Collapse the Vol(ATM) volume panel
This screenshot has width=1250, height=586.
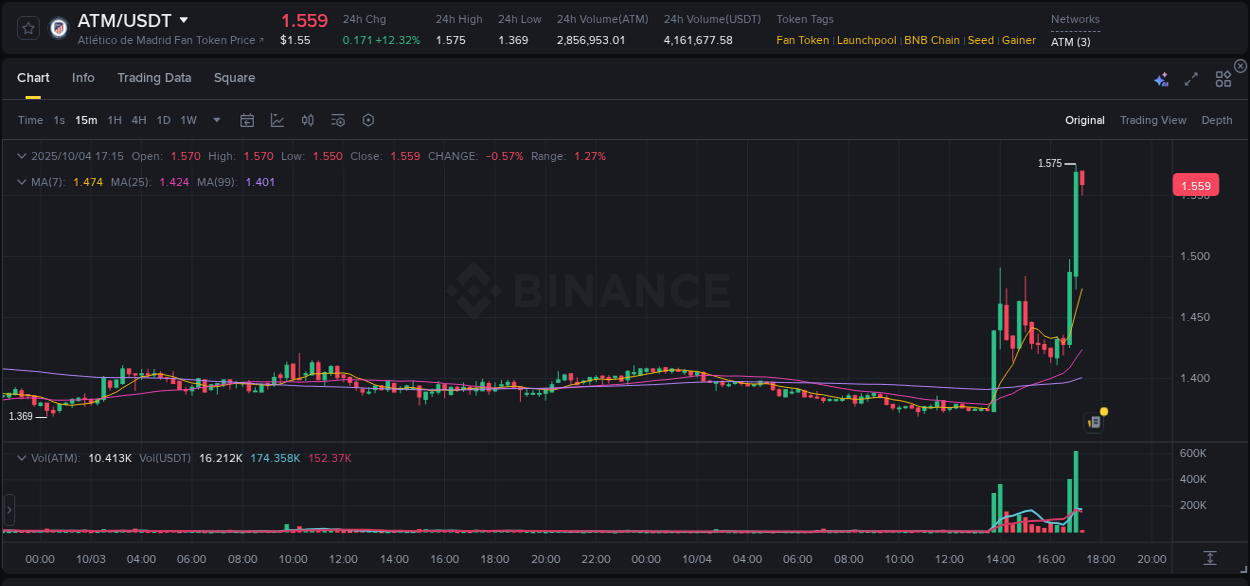21,457
